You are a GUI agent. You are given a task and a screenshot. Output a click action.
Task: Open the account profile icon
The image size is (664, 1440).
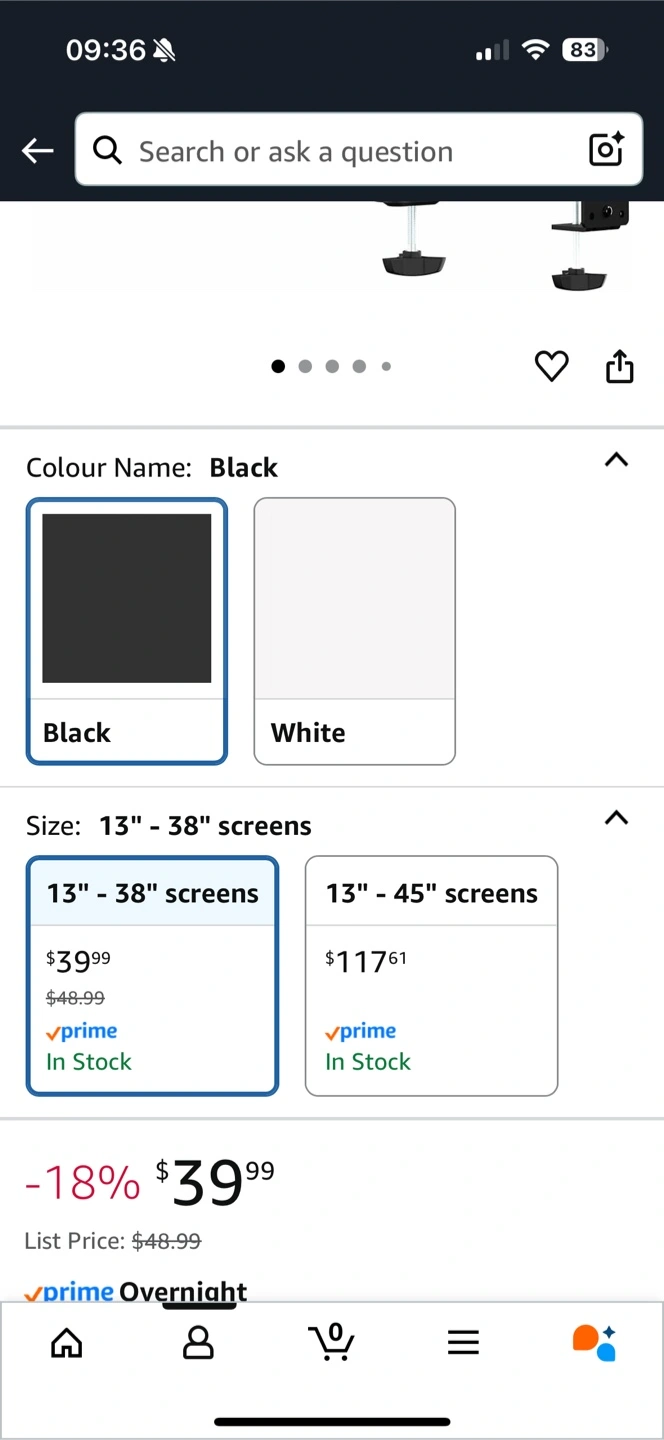pos(198,1343)
